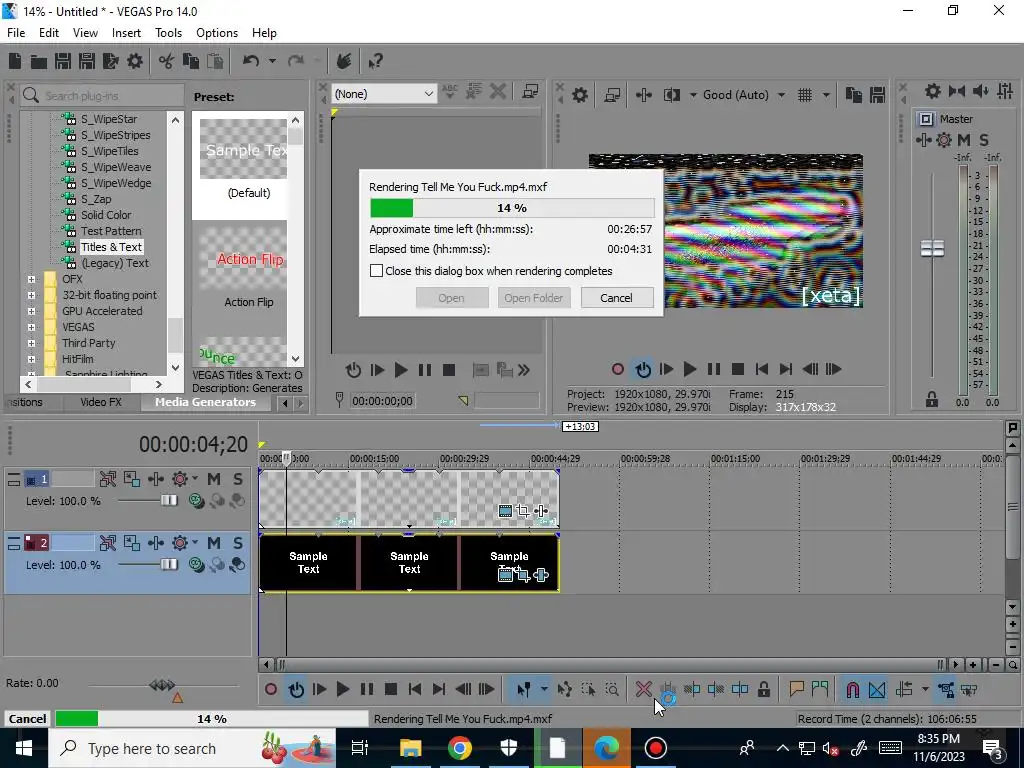Viewport: 1024px width, 768px height.
Task: Toggle Auto Ripple icon in bottom toolbar
Action: (x=904, y=689)
